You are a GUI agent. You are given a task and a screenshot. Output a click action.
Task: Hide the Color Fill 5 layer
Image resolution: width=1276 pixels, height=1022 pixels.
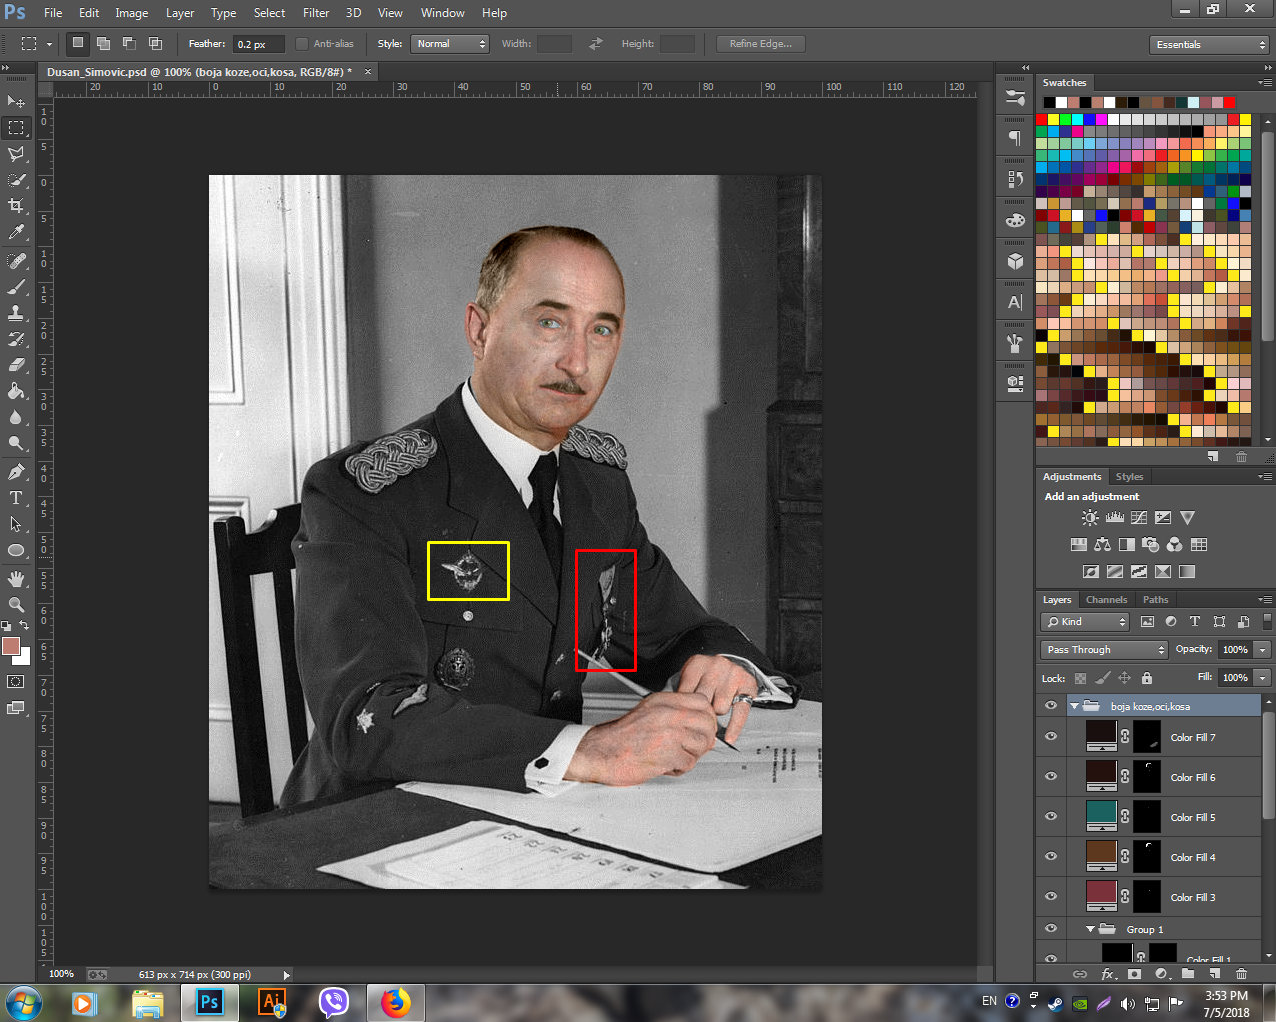(1051, 817)
